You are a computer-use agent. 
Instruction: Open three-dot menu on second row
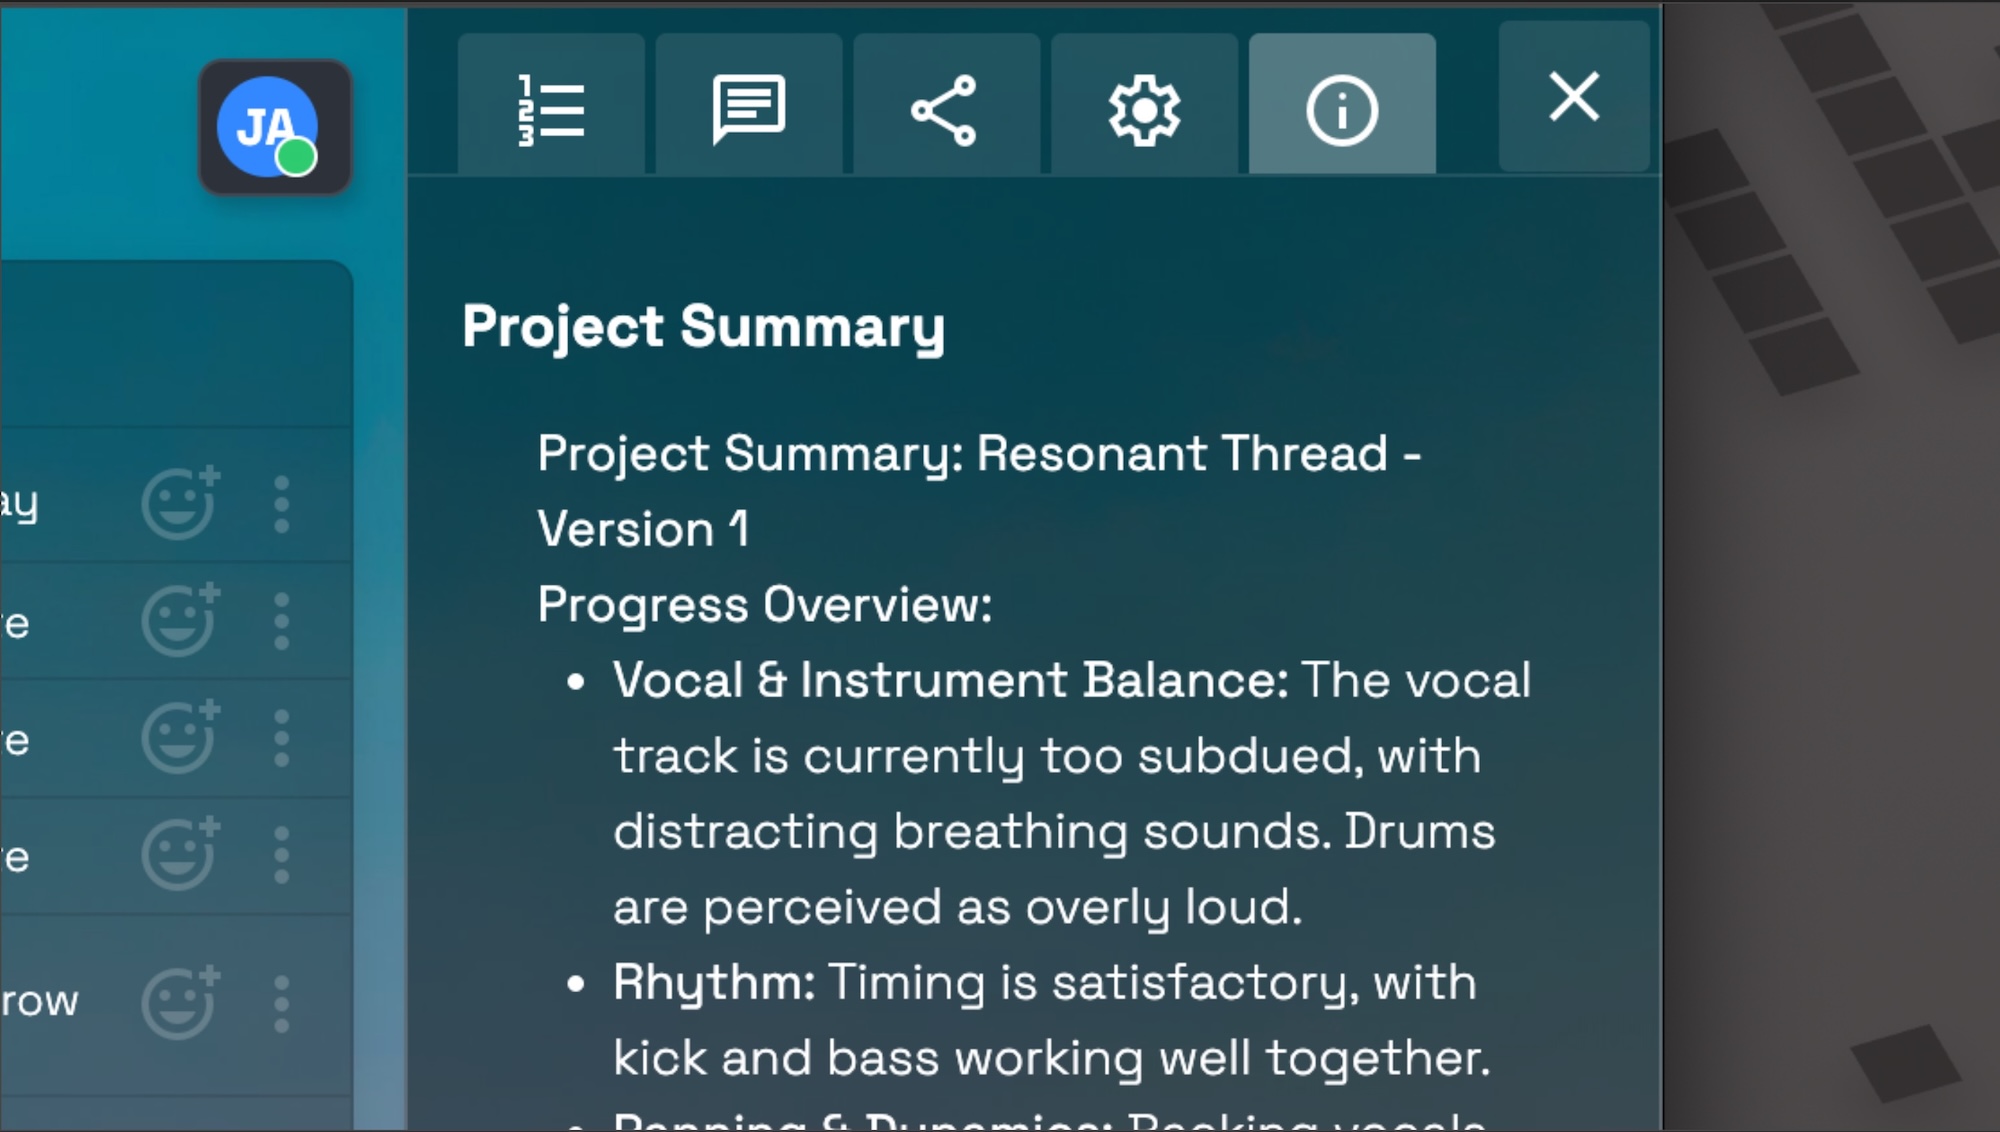pyautogui.click(x=282, y=620)
